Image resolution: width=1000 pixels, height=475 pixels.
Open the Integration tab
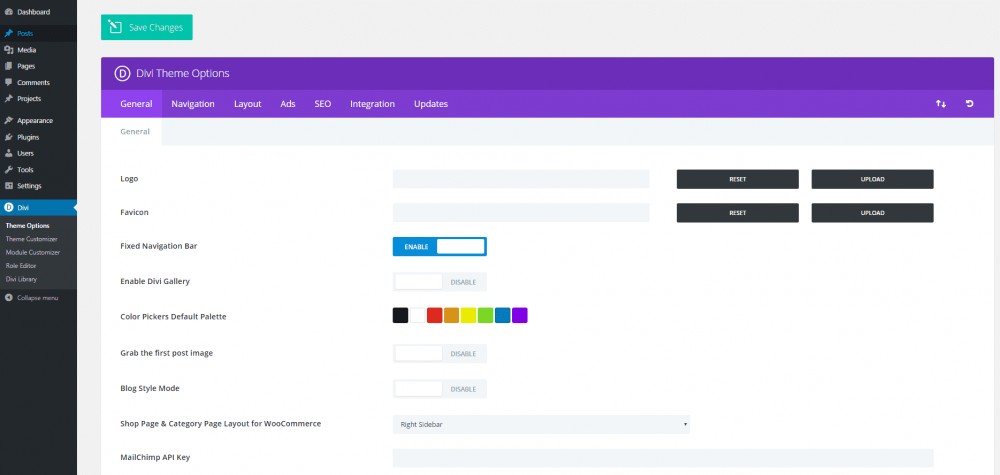click(x=372, y=104)
